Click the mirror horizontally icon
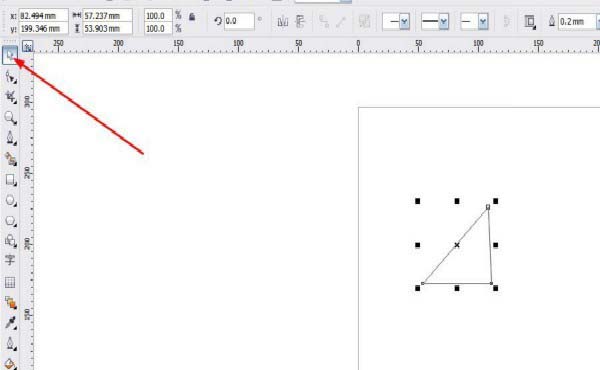The height and width of the screenshot is (370, 600). pos(283,21)
